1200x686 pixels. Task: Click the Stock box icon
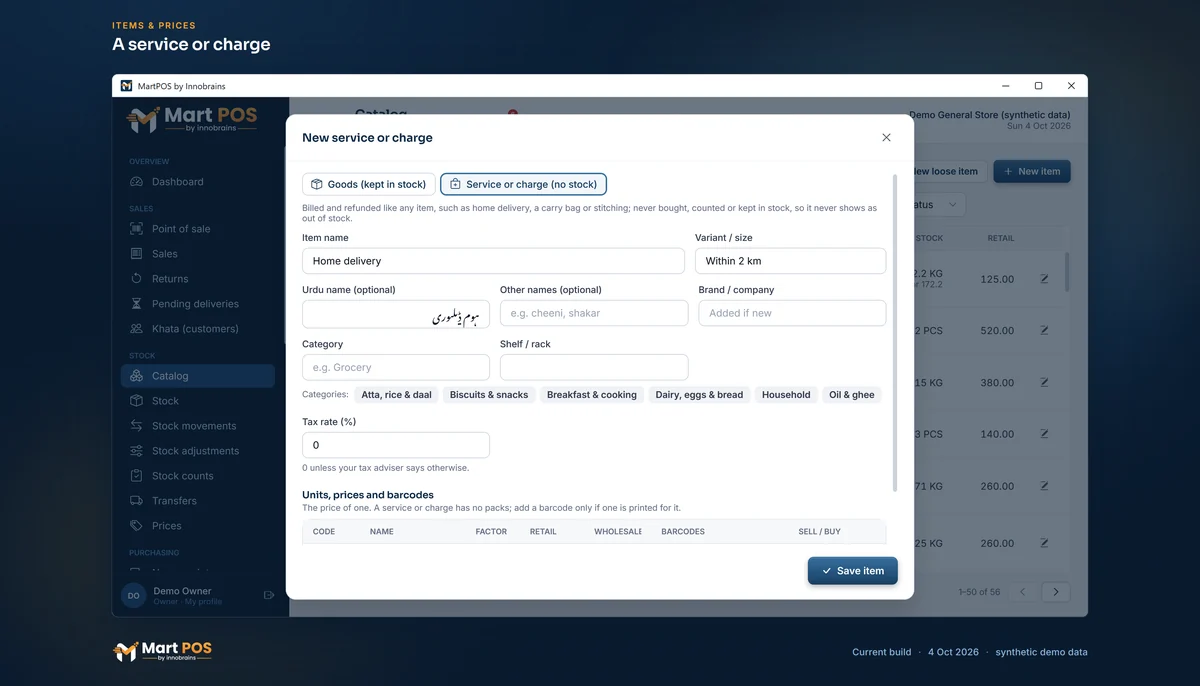[136, 401]
